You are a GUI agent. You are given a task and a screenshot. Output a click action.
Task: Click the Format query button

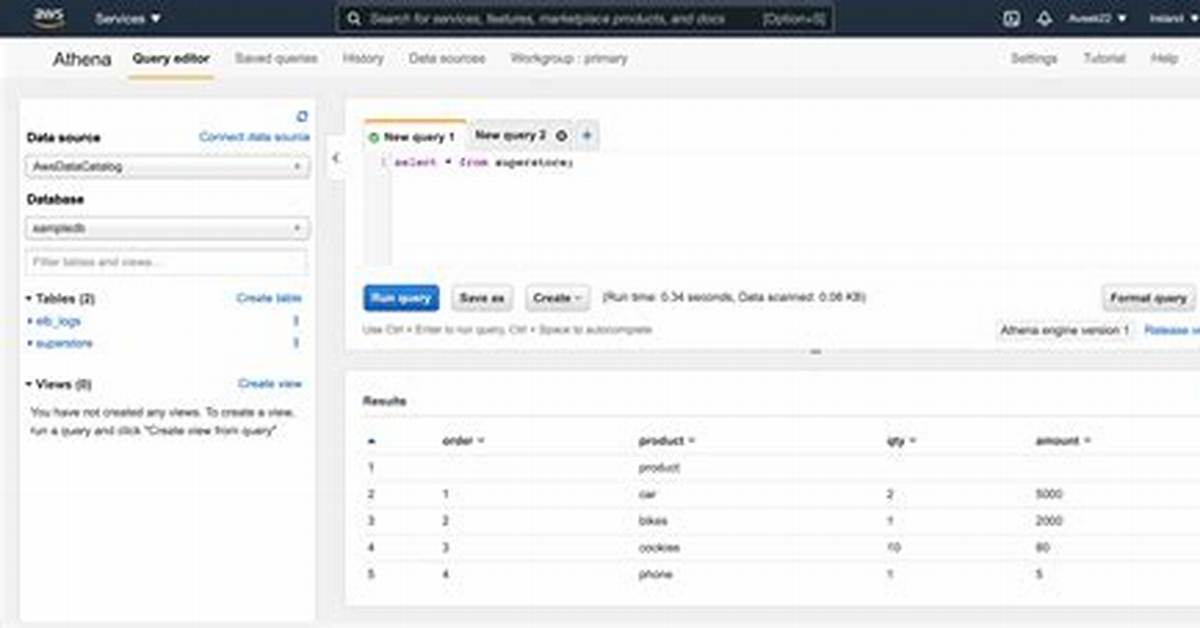tap(1149, 298)
